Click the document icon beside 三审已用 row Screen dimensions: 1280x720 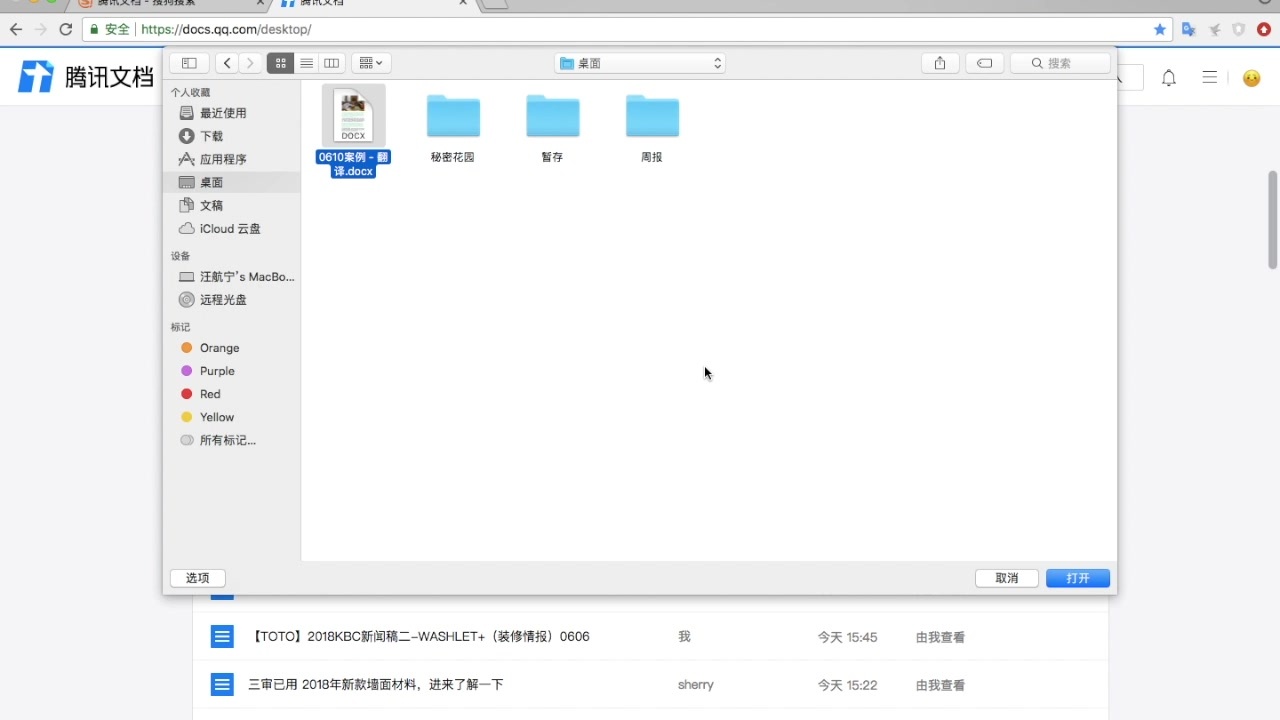222,684
